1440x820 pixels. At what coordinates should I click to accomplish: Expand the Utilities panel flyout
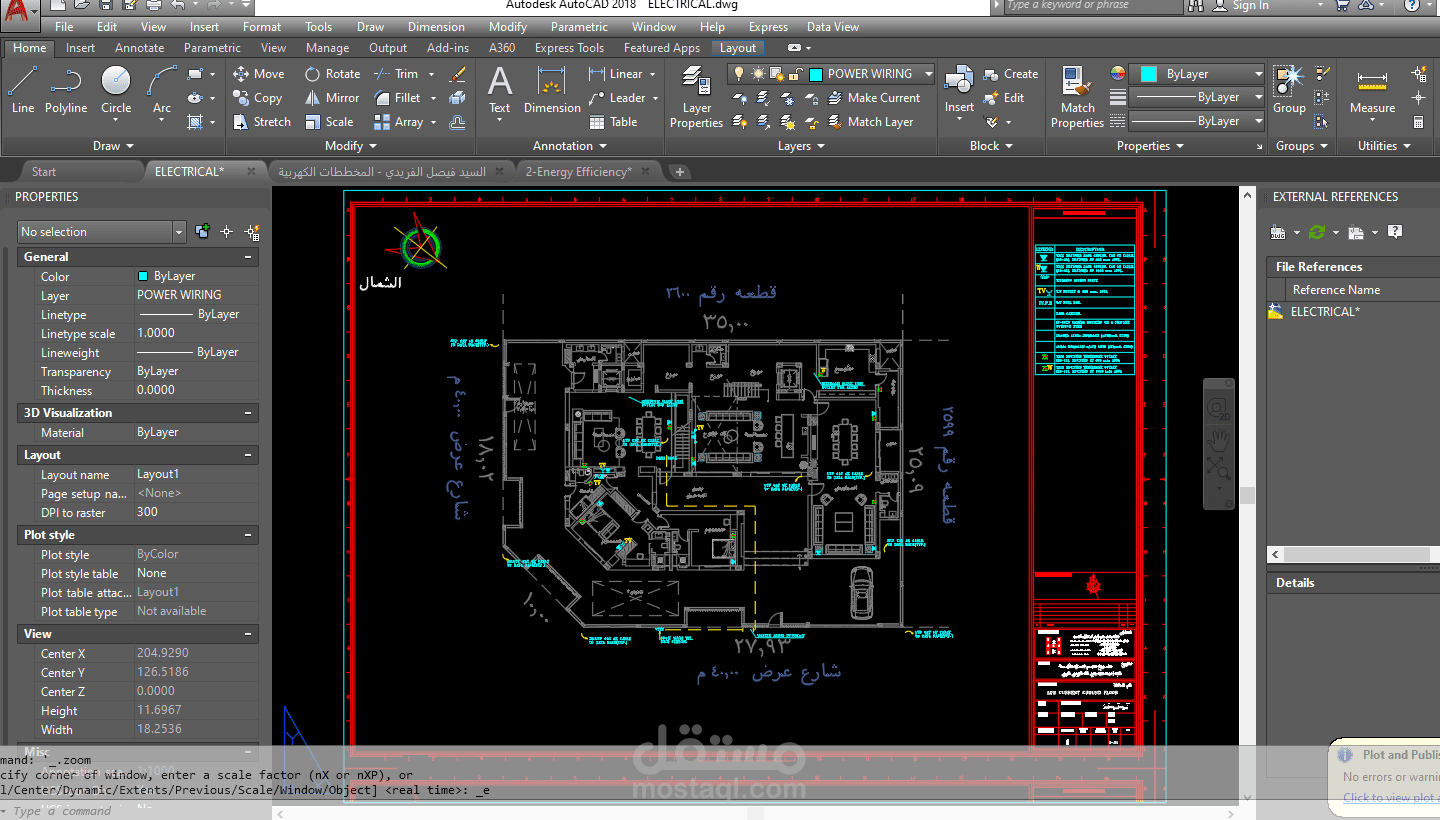1384,146
